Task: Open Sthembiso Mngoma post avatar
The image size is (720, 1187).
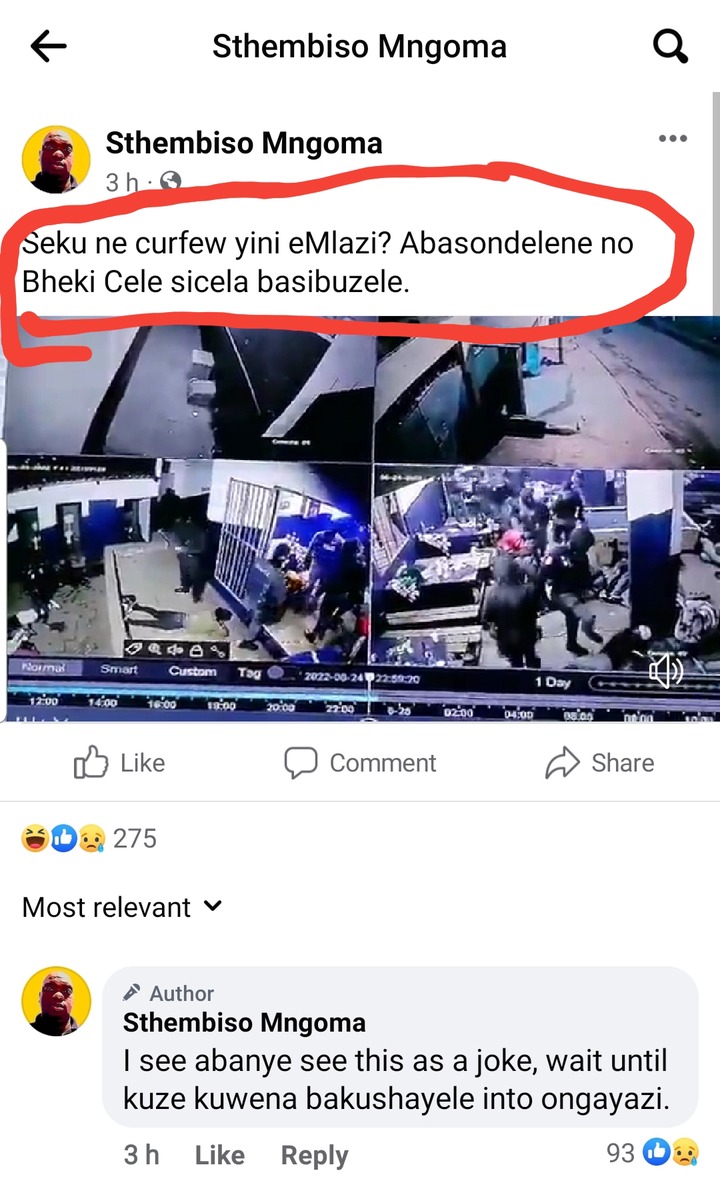Action: click(56, 160)
